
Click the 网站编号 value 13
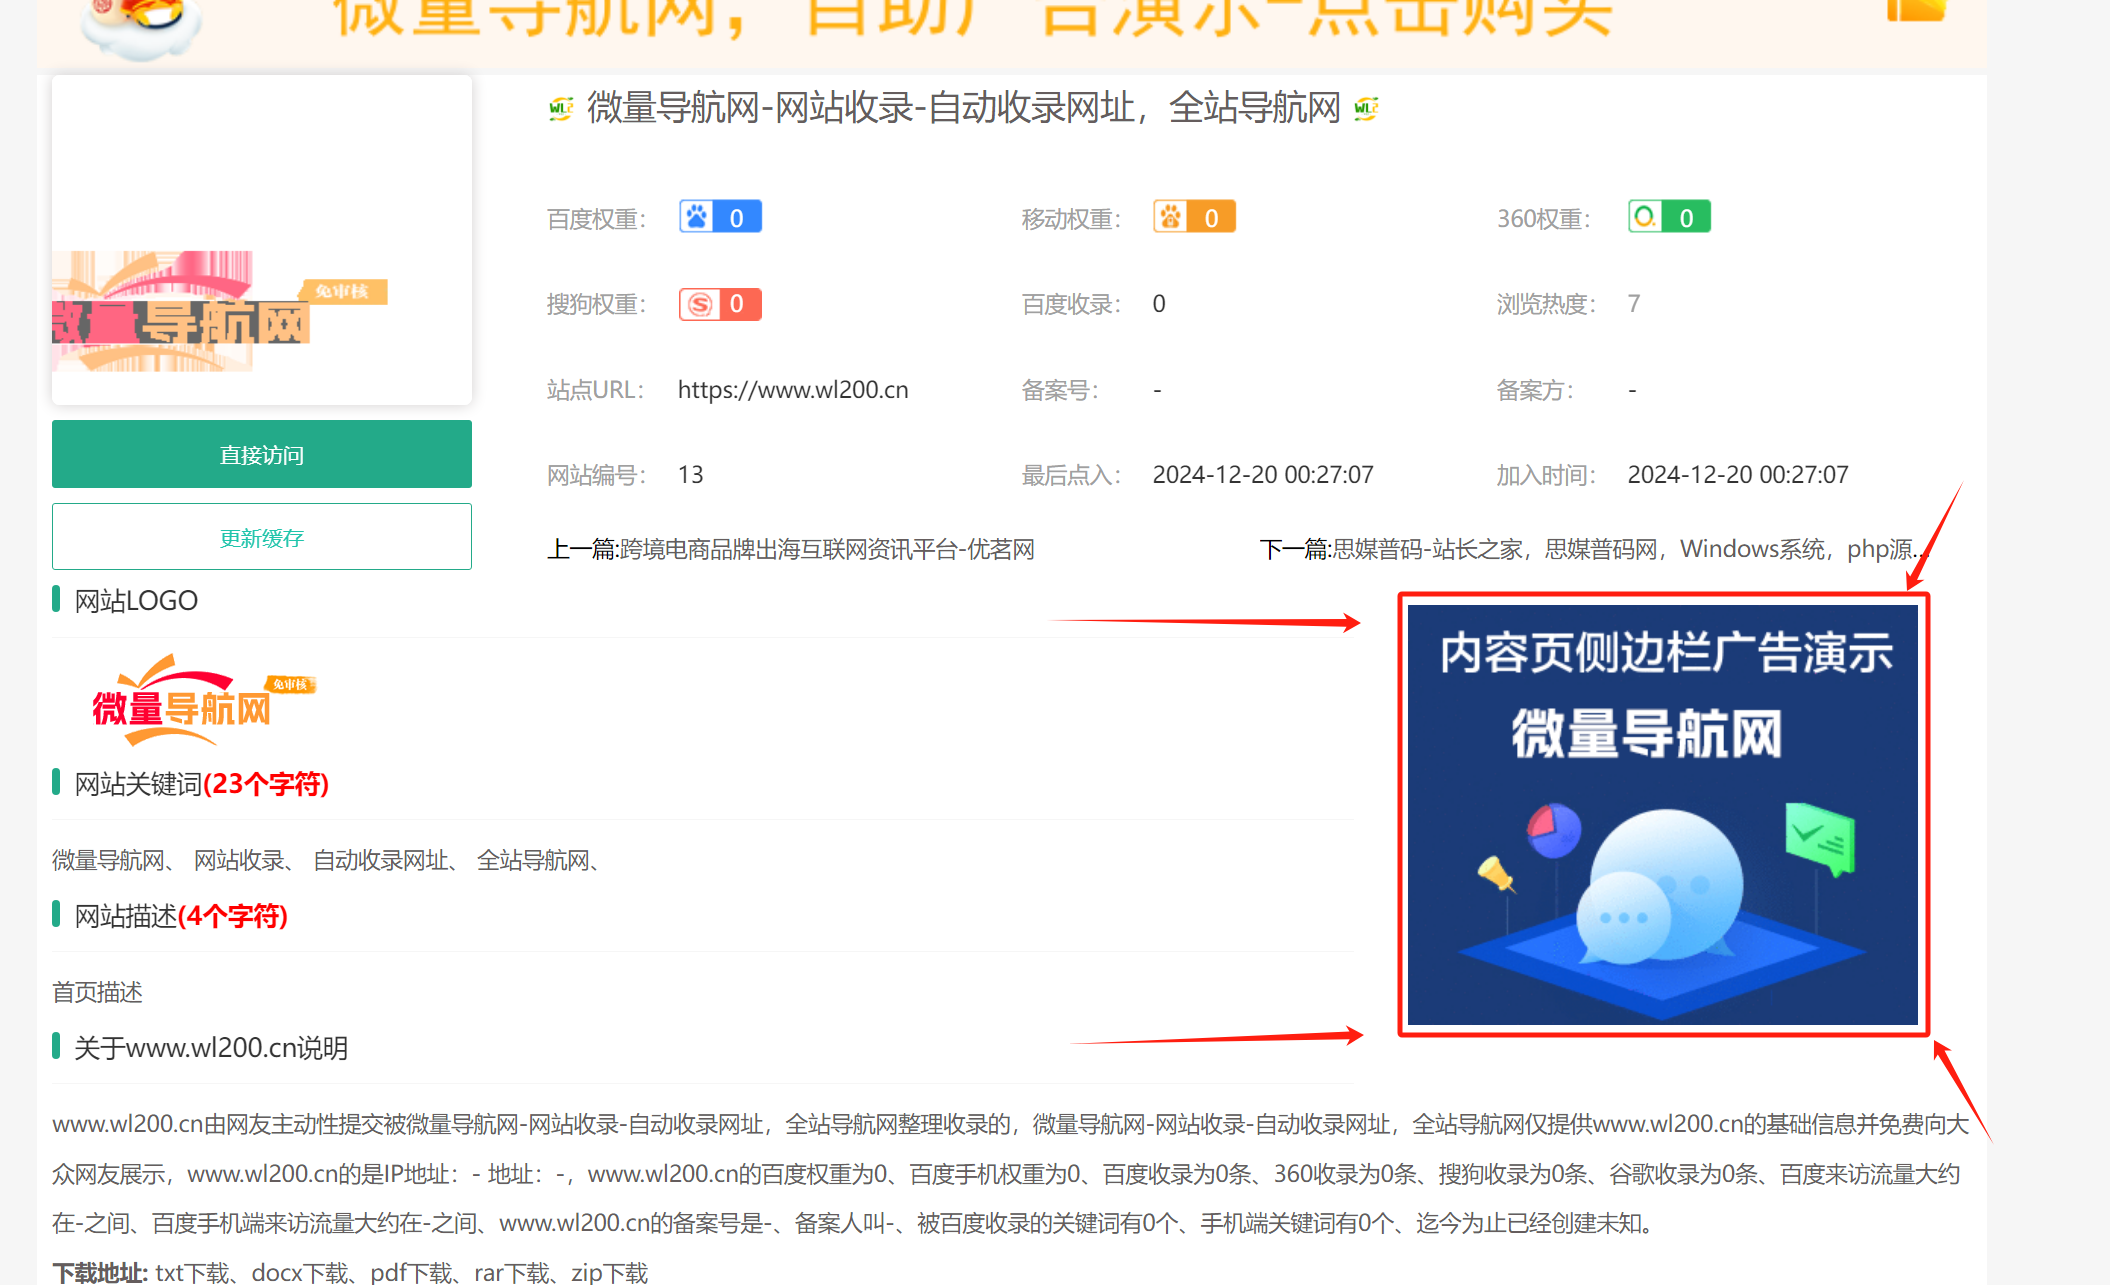pyautogui.click(x=690, y=474)
